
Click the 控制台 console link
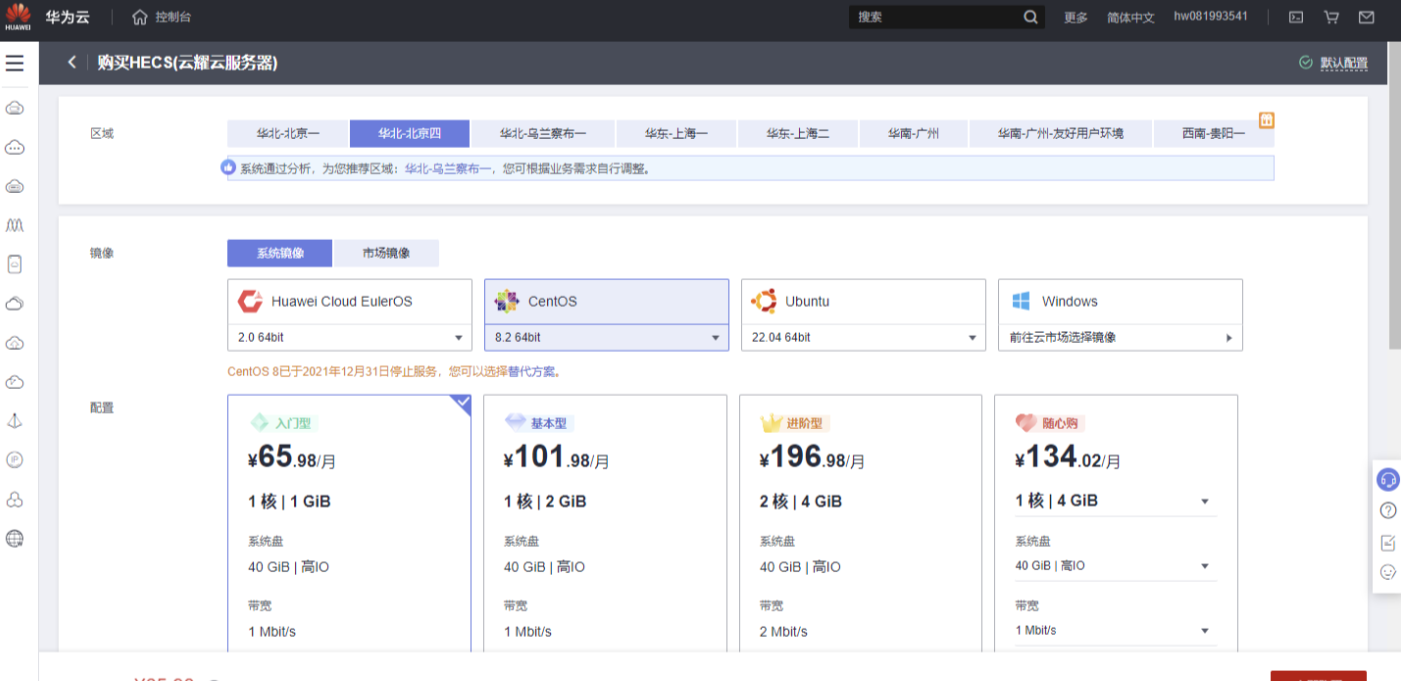click(x=173, y=17)
